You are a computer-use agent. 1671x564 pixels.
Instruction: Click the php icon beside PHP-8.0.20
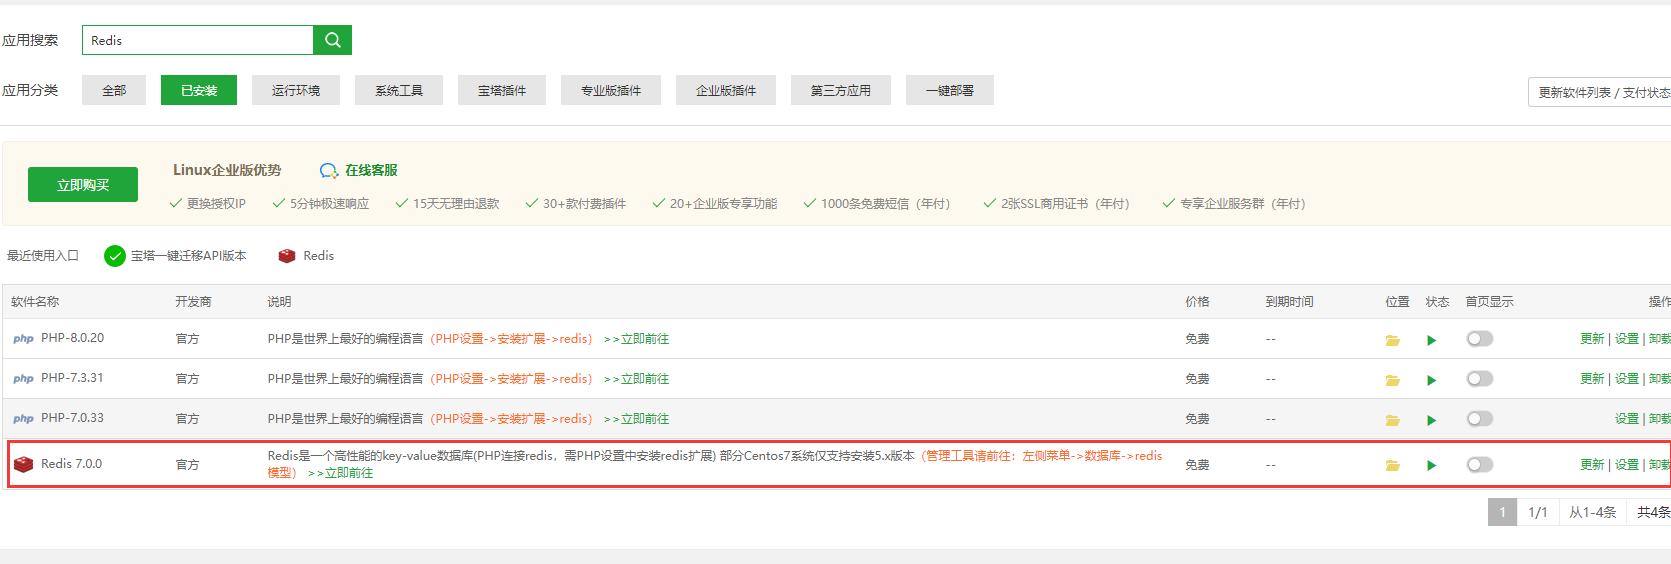coord(23,339)
